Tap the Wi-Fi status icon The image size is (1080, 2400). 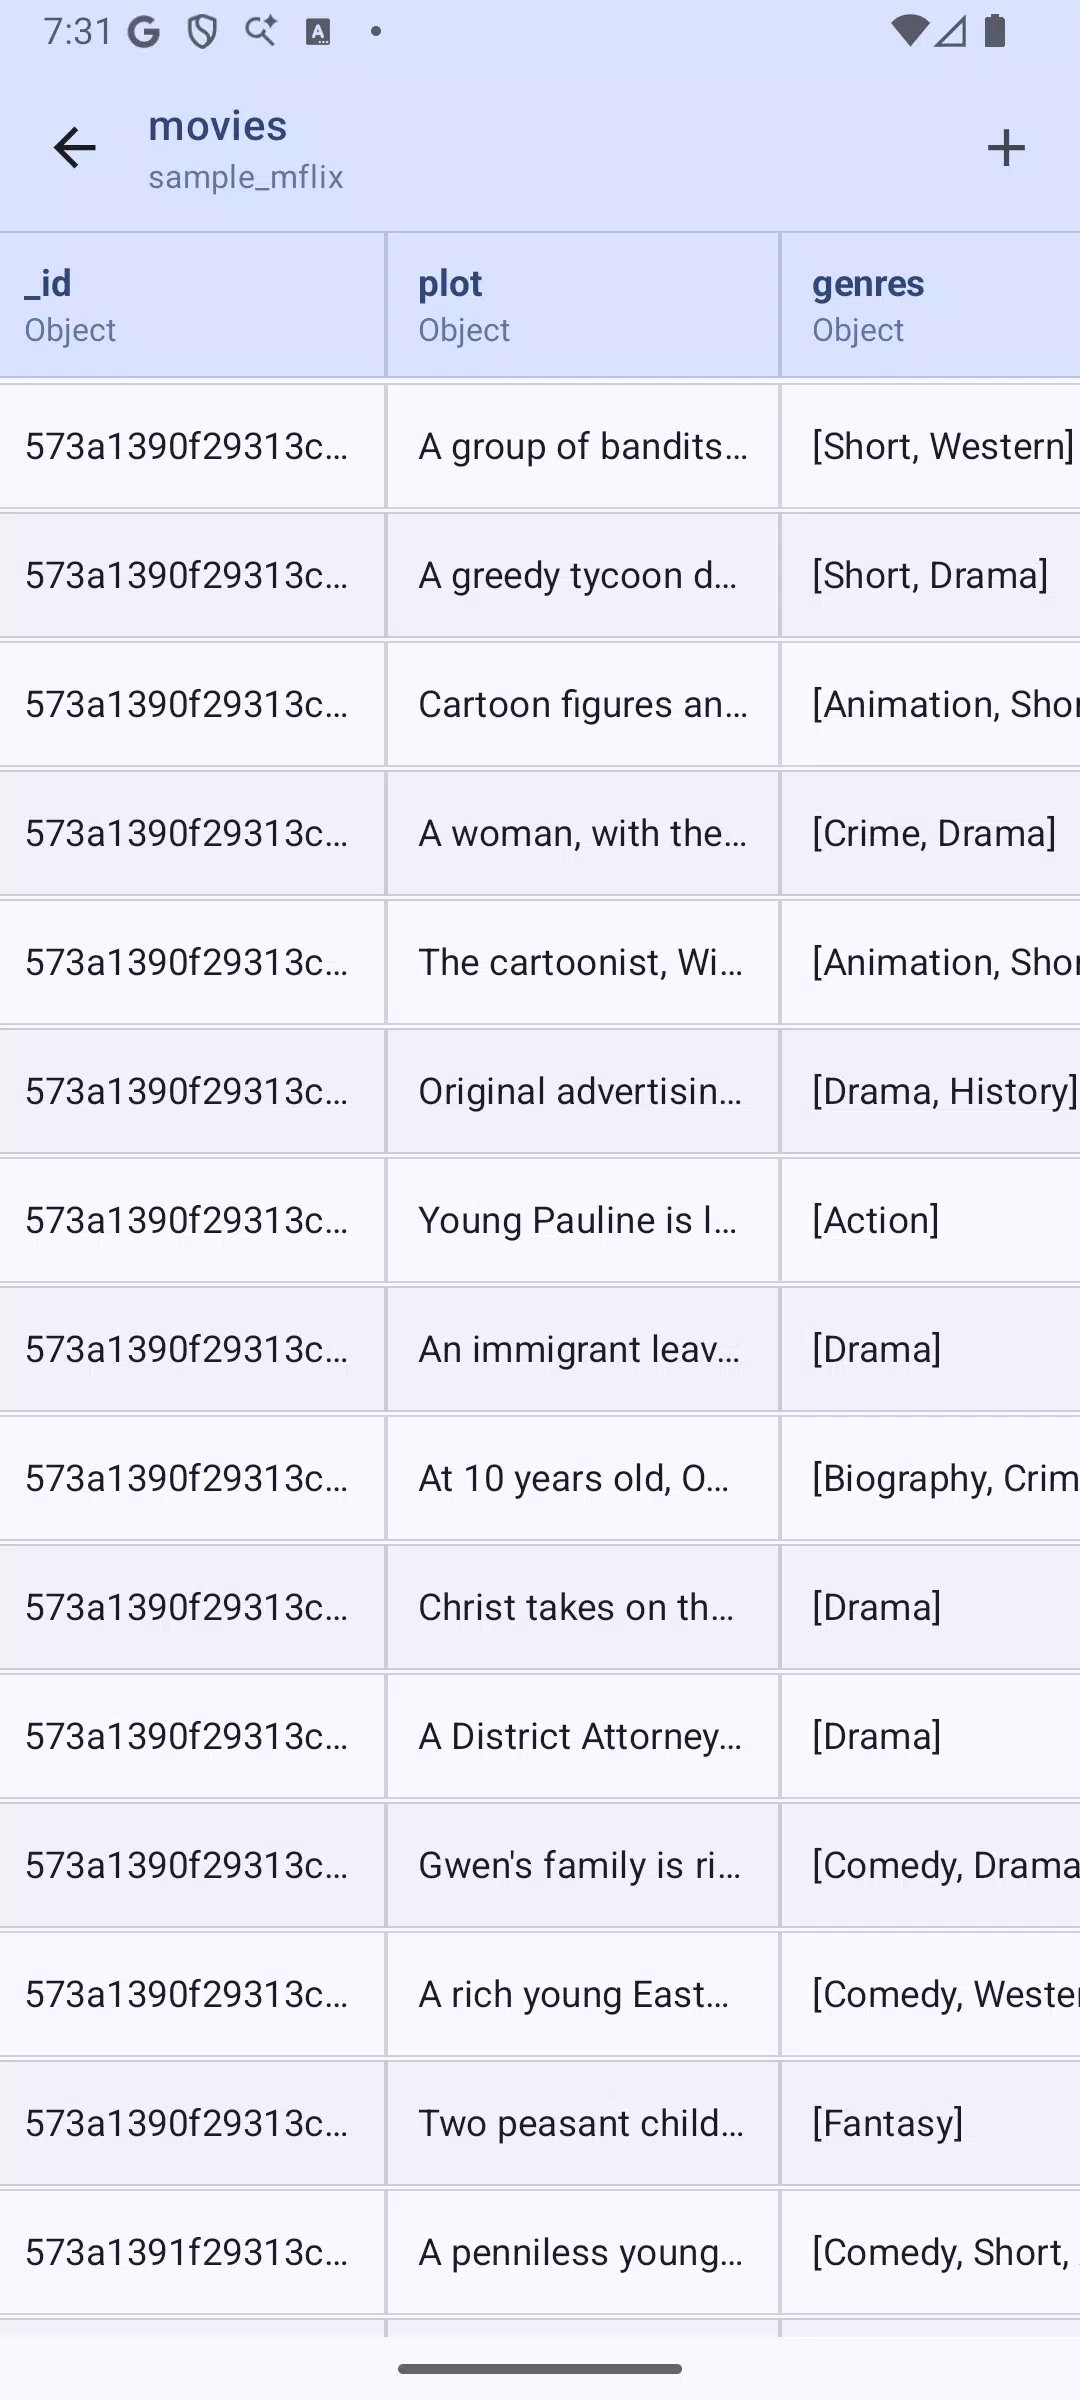pyautogui.click(x=908, y=32)
